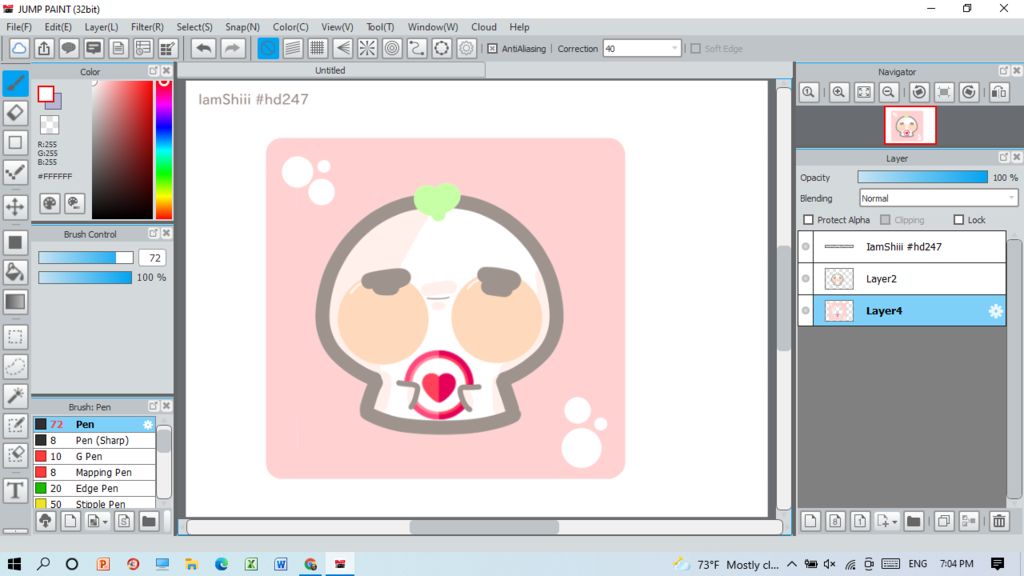Rotate canvas right in the Navigator
This screenshot has height=576, width=1024.
pyautogui.click(x=968, y=92)
